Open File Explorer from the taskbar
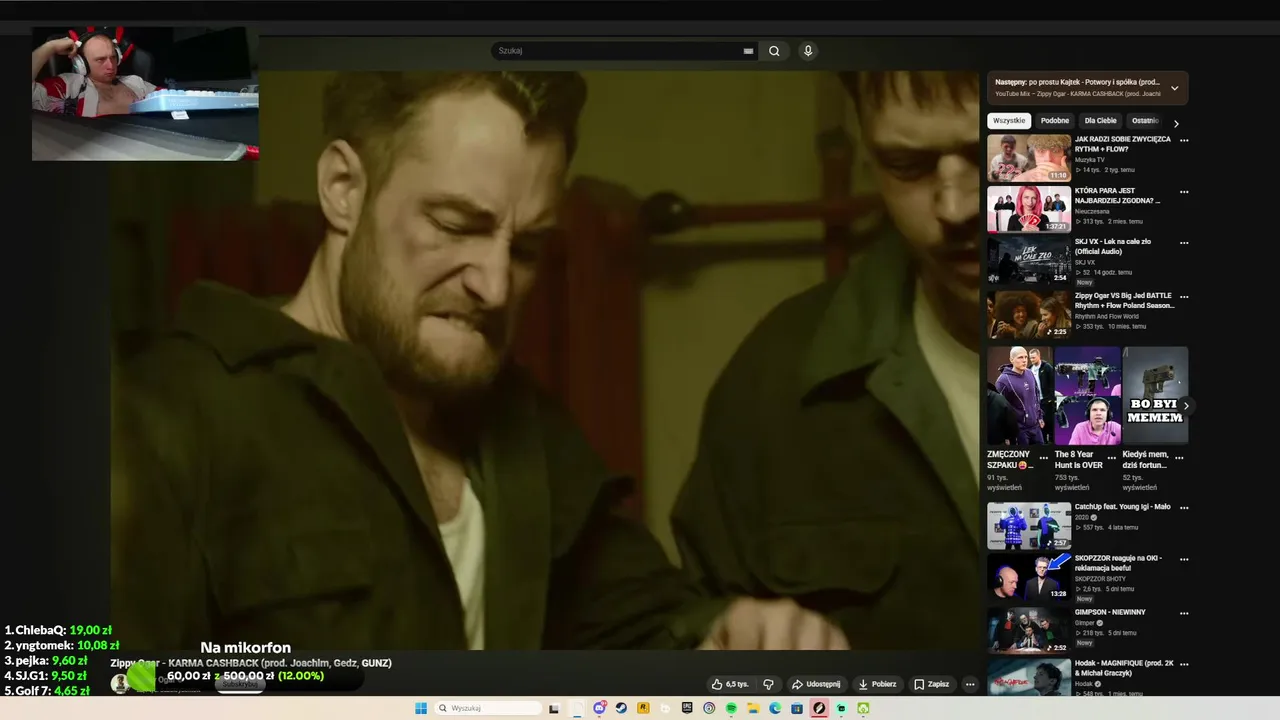Screen dimensions: 1280x720 tap(753, 708)
